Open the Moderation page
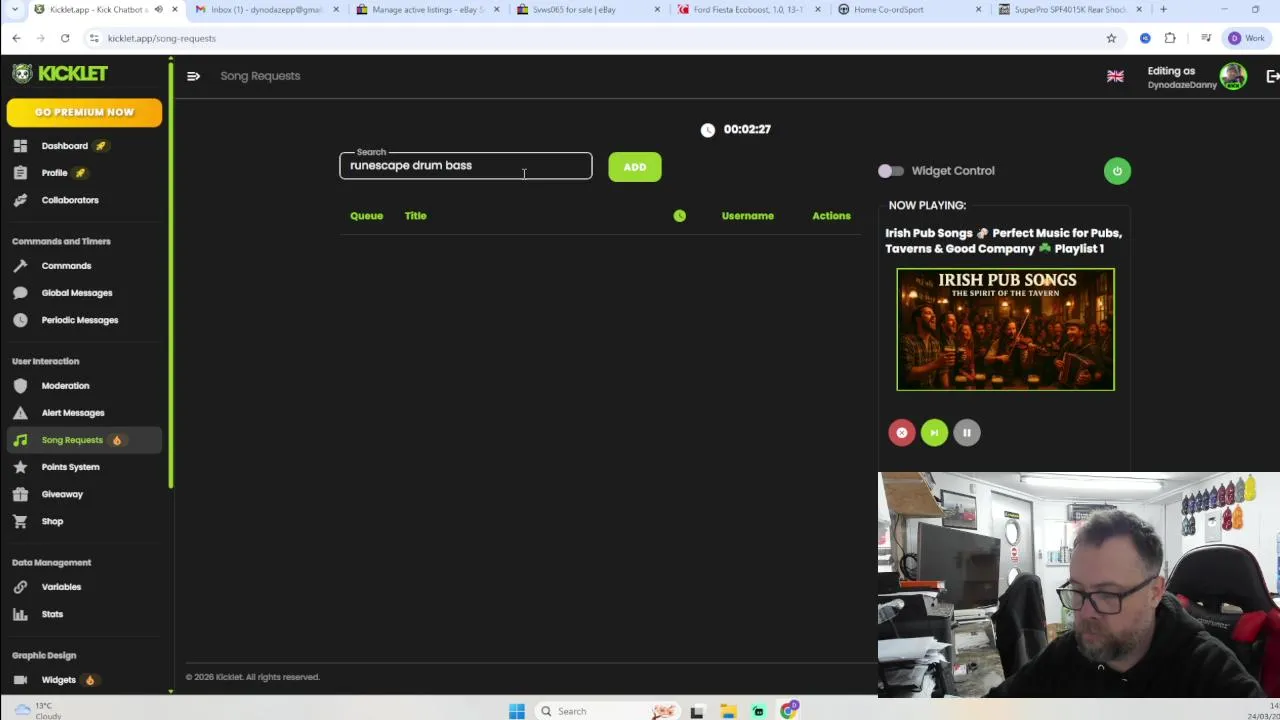Image resolution: width=1280 pixels, height=720 pixels. 65,386
